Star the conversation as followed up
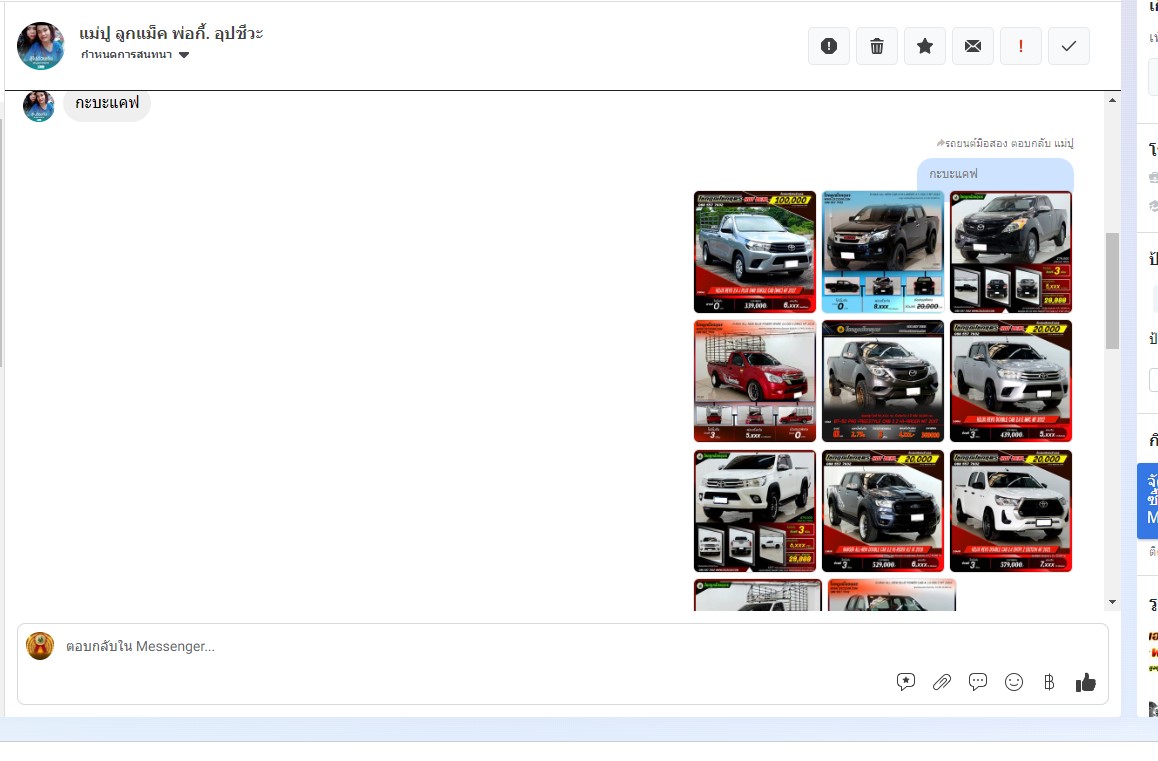 925,46
